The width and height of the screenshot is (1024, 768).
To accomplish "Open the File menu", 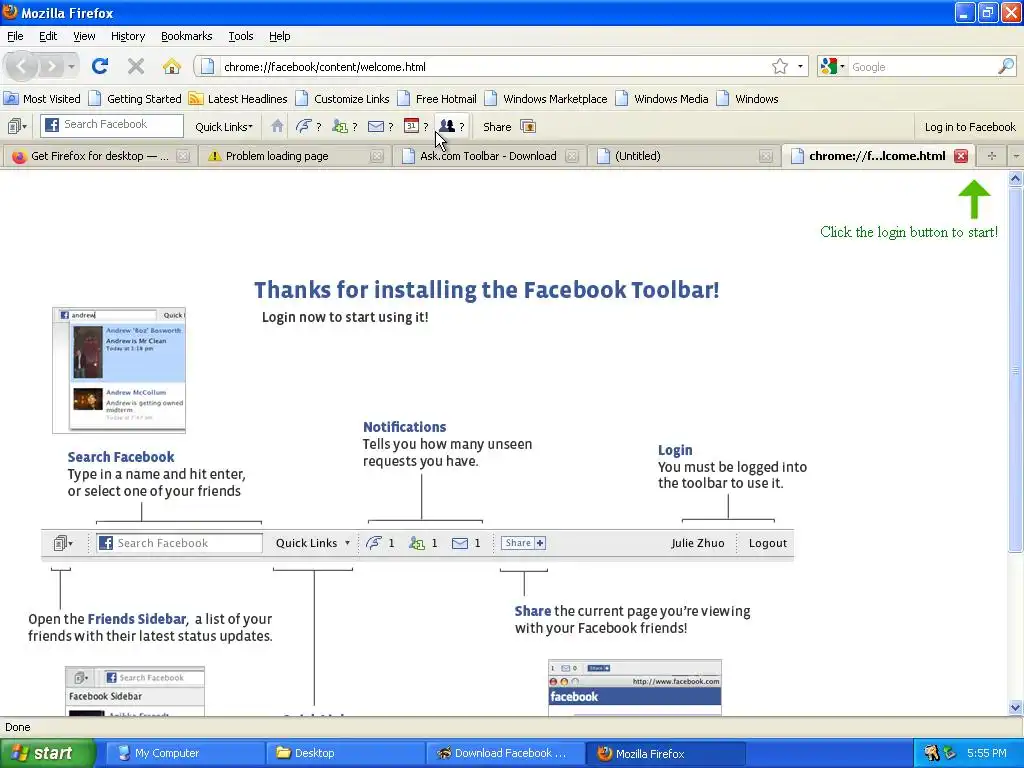I will [x=15, y=36].
